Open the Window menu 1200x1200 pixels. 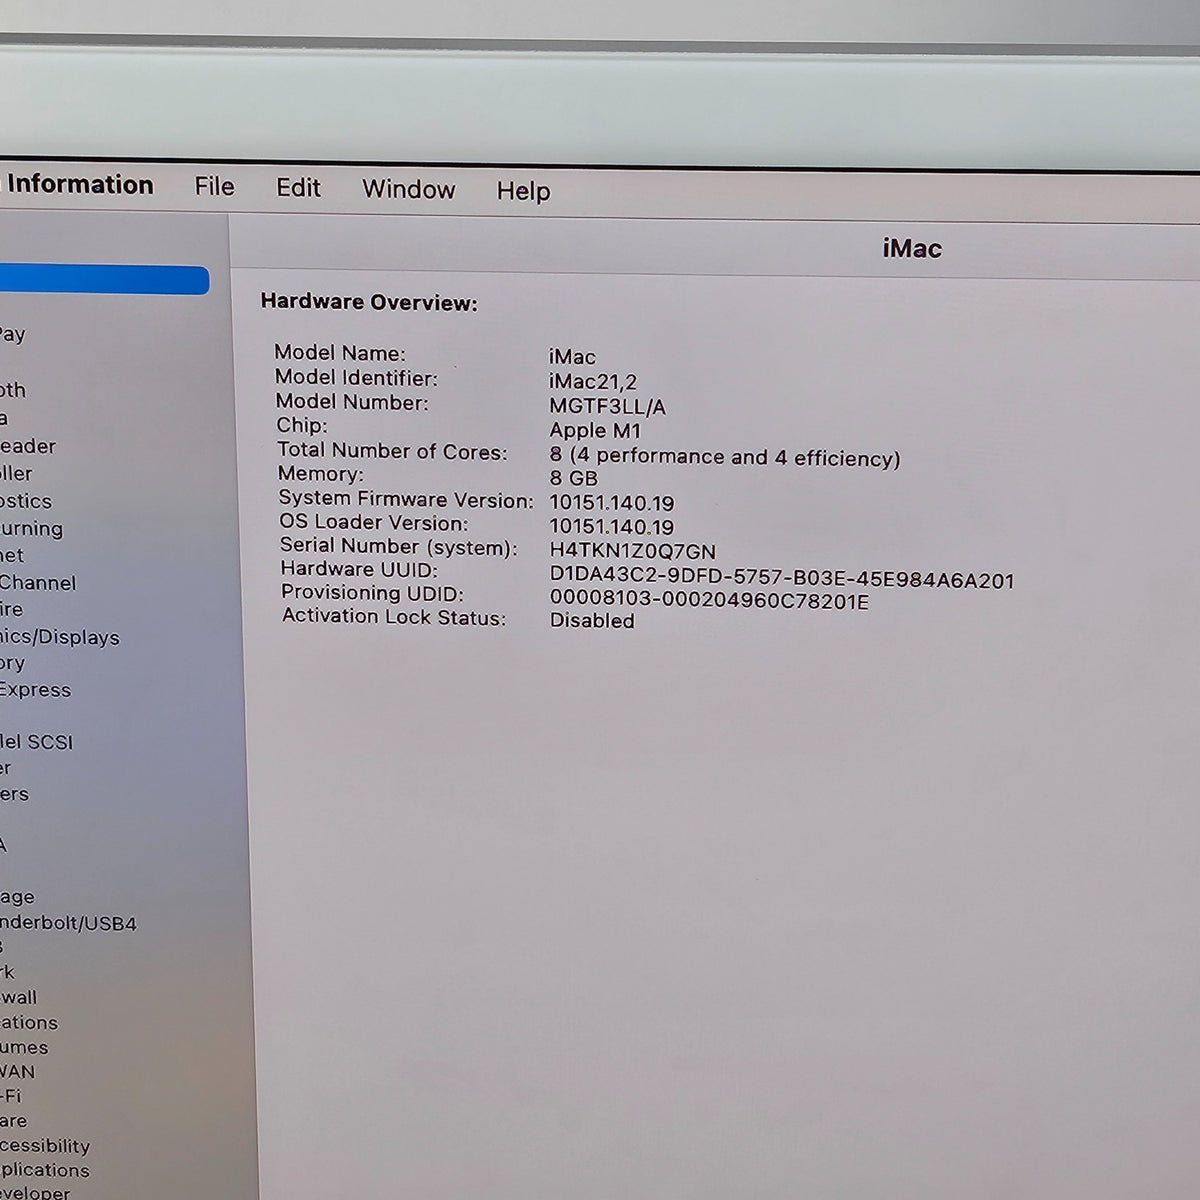click(408, 189)
